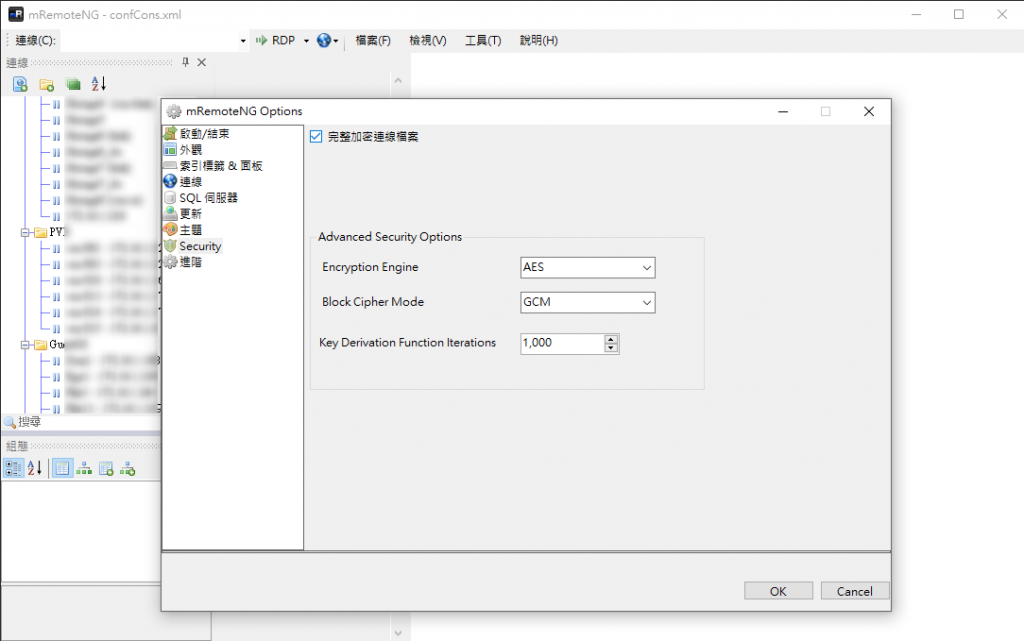
Task: Open the connection (連線) combo box dropdown
Action: pos(243,40)
